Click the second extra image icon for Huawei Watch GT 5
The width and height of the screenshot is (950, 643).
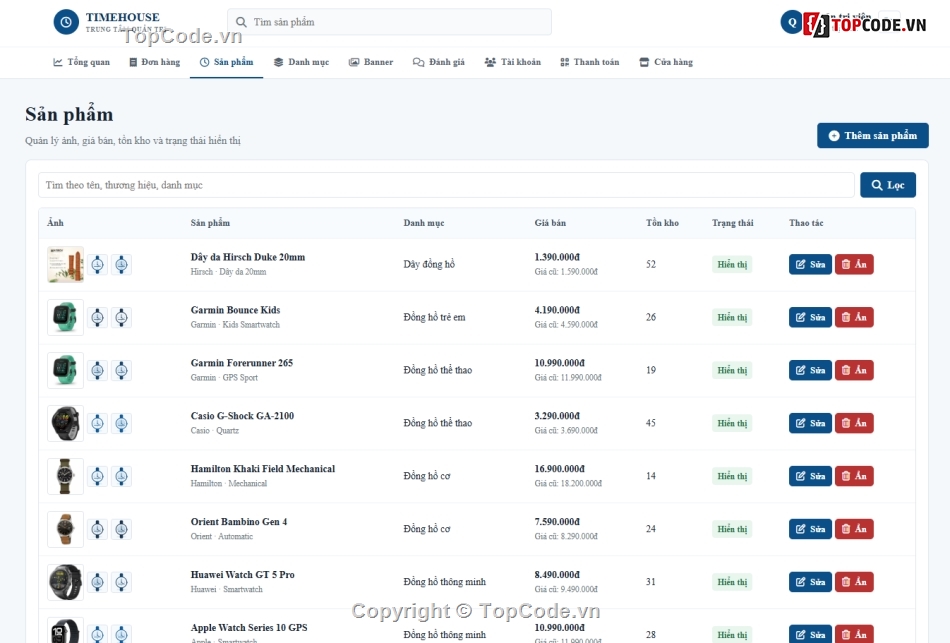pyautogui.click(x=121, y=582)
